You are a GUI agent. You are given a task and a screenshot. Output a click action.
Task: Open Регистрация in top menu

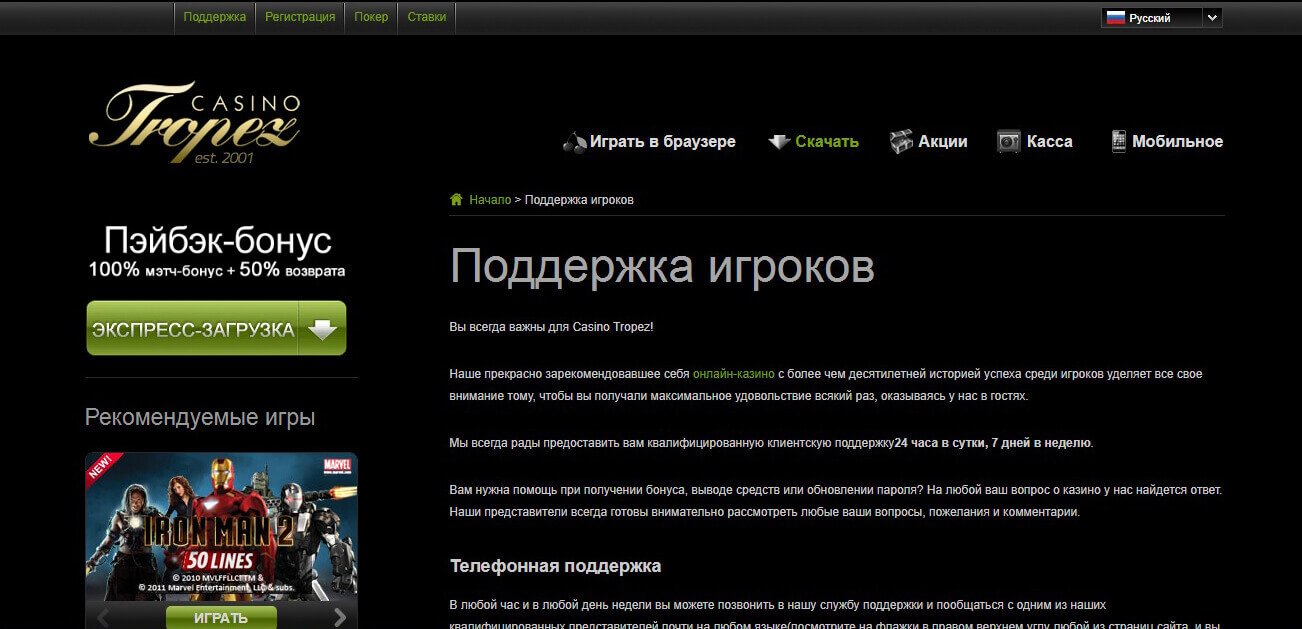click(300, 17)
